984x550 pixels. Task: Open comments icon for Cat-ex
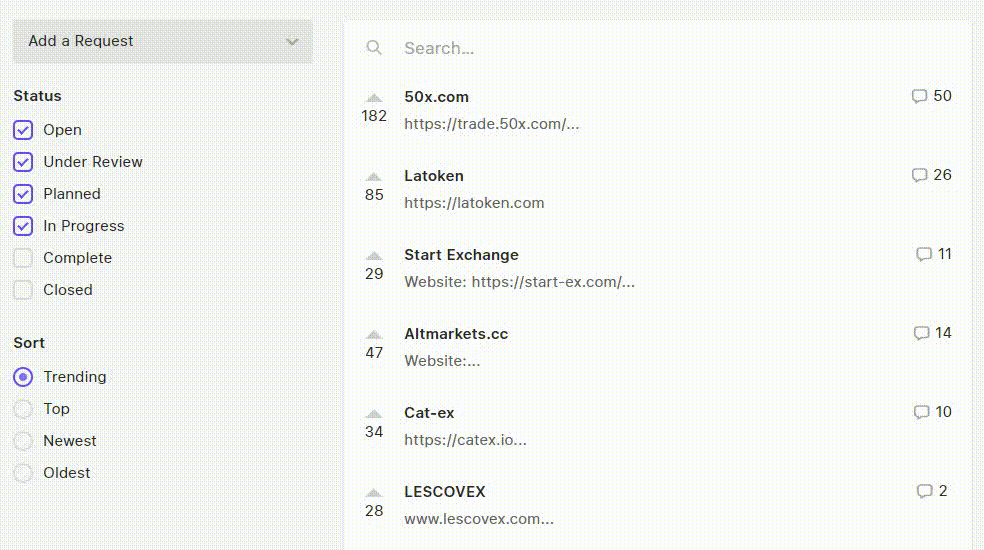point(921,412)
